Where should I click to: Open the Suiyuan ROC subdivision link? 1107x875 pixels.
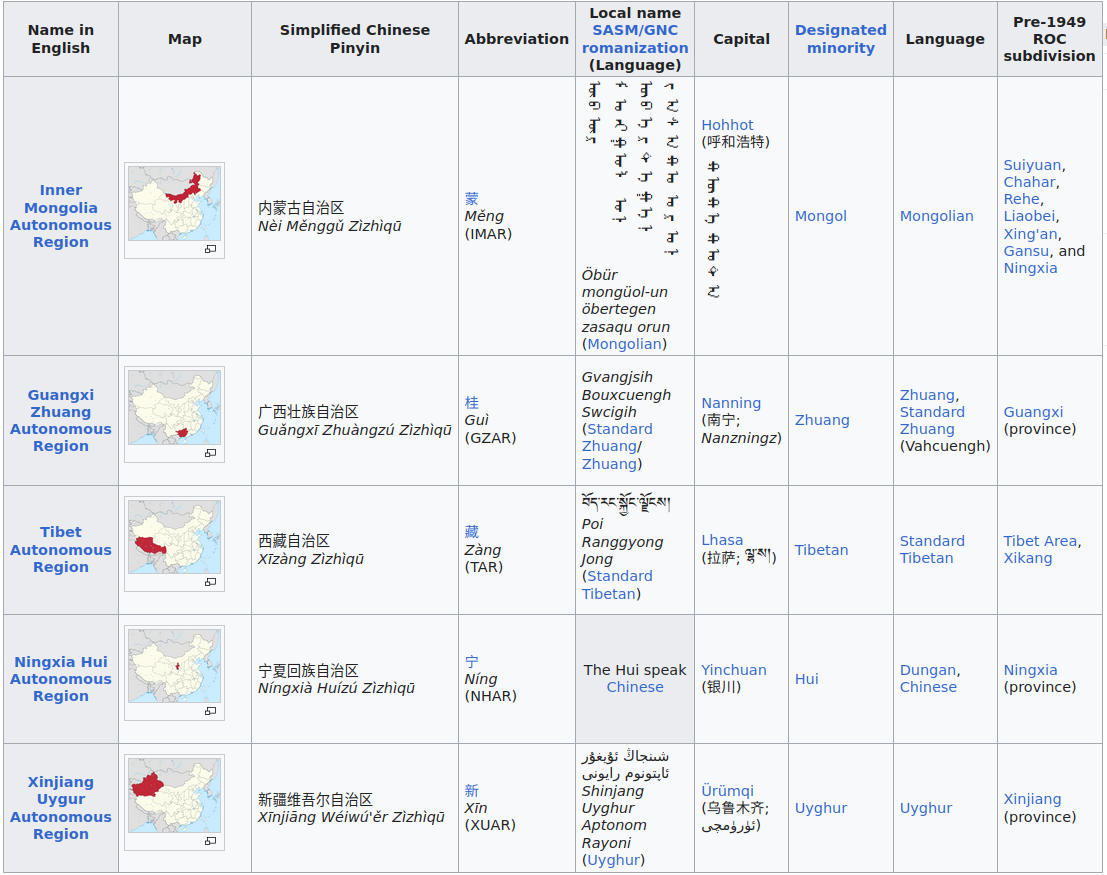[x=1032, y=165]
